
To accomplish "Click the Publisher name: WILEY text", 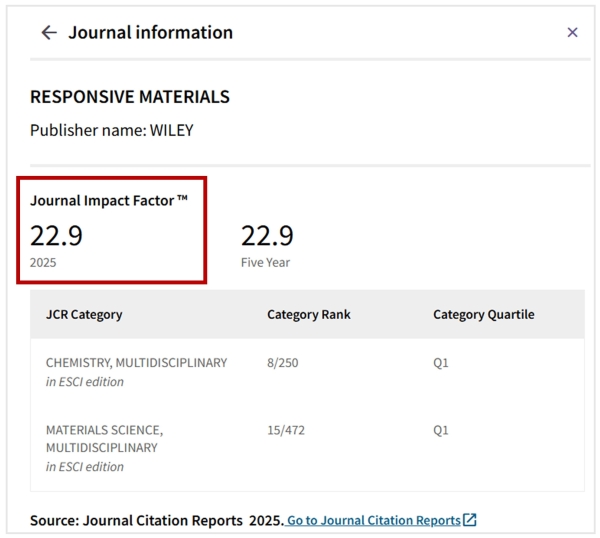I will coord(112,130).
